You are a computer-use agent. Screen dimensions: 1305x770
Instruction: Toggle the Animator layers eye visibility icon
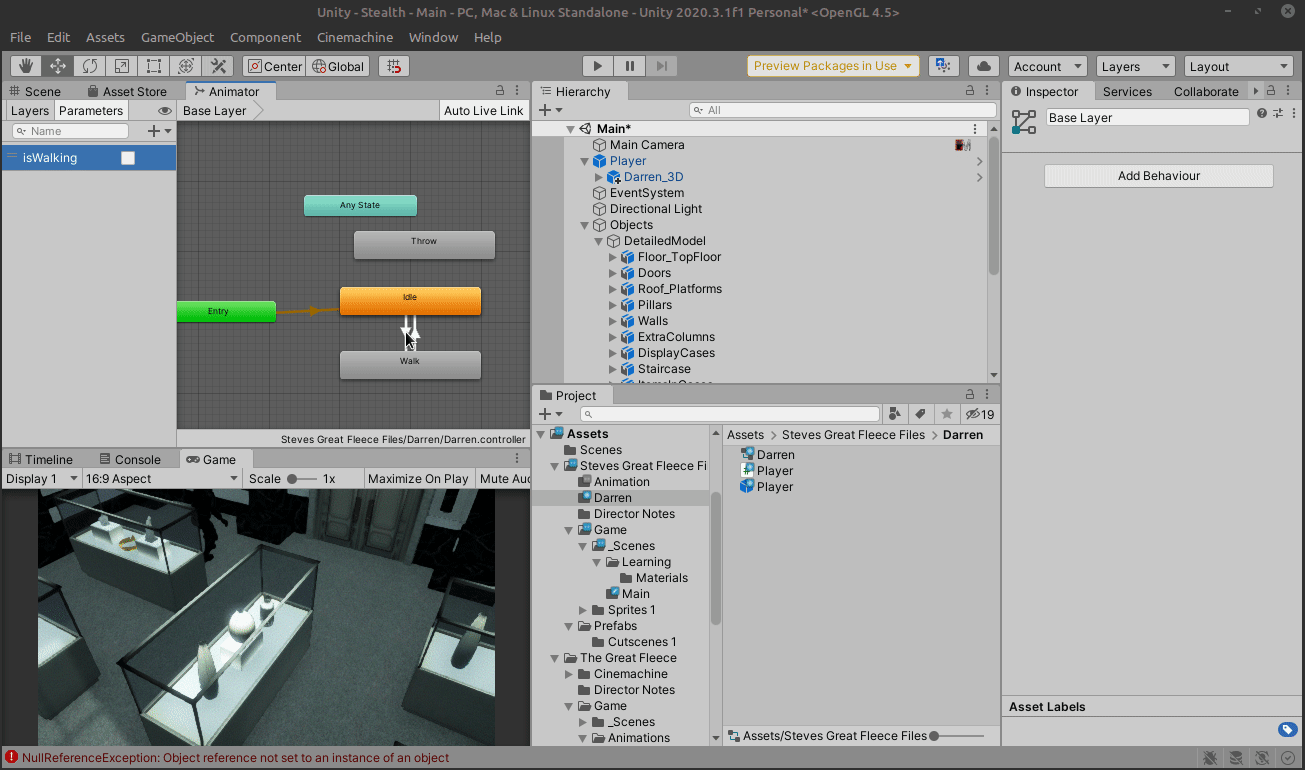[165, 111]
